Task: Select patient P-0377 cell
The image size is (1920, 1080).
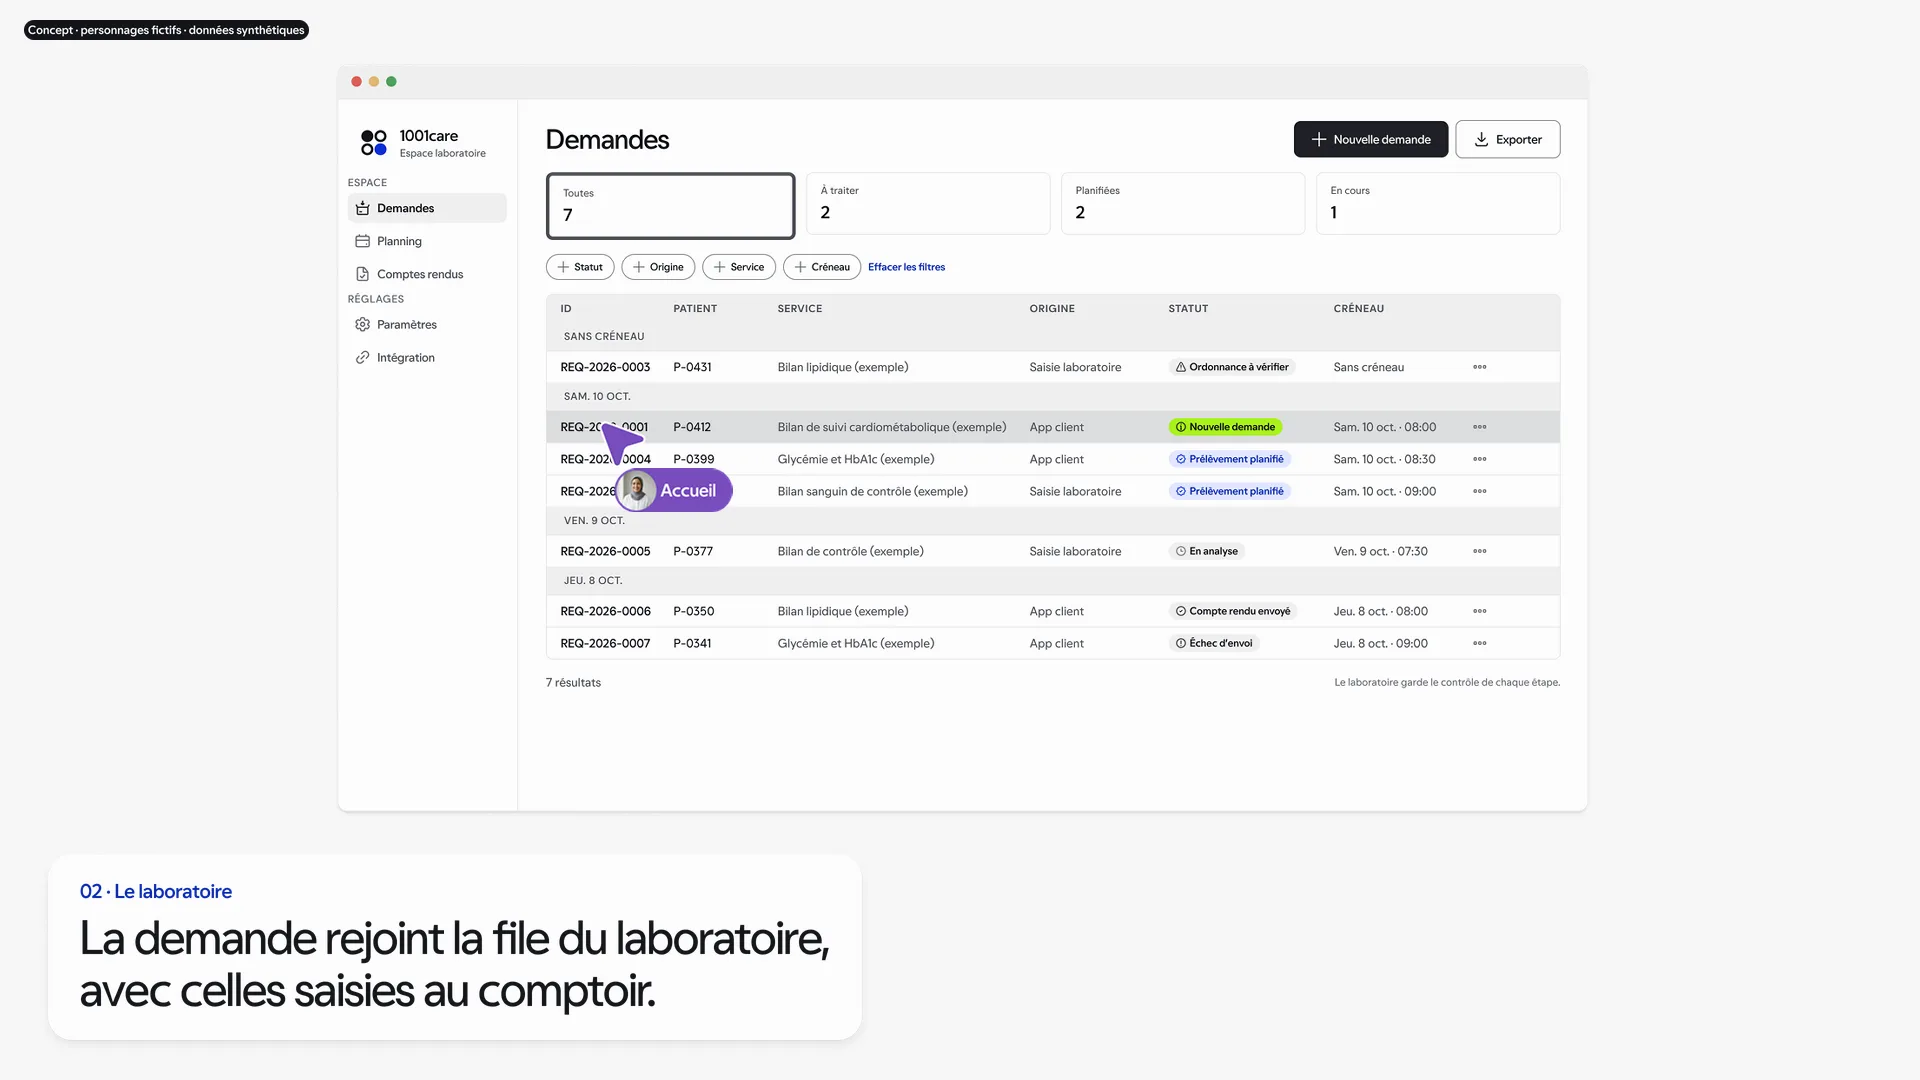Action: click(x=693, y=551)
